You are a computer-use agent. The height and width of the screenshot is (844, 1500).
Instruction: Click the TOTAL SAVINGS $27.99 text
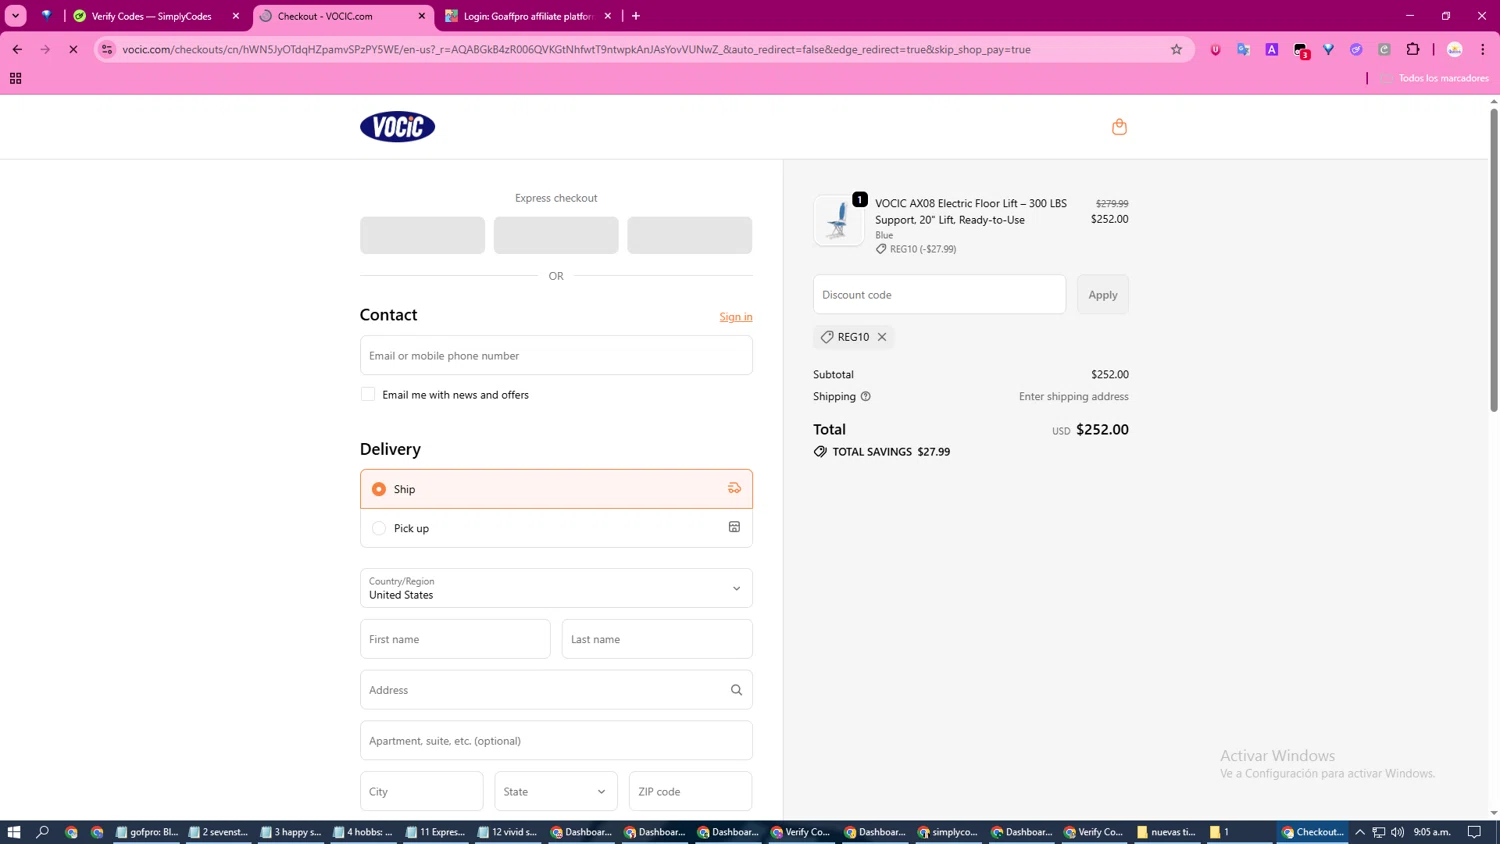tap(891, 452)
